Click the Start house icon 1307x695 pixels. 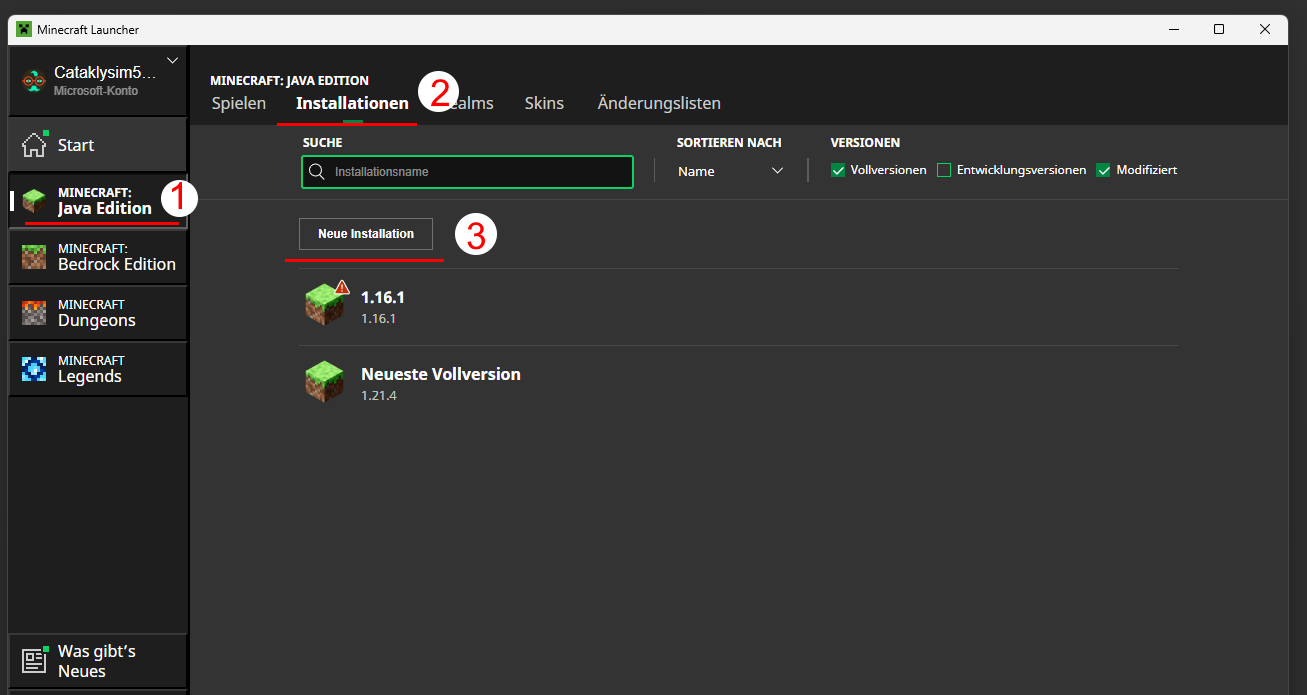coord(34,145)
